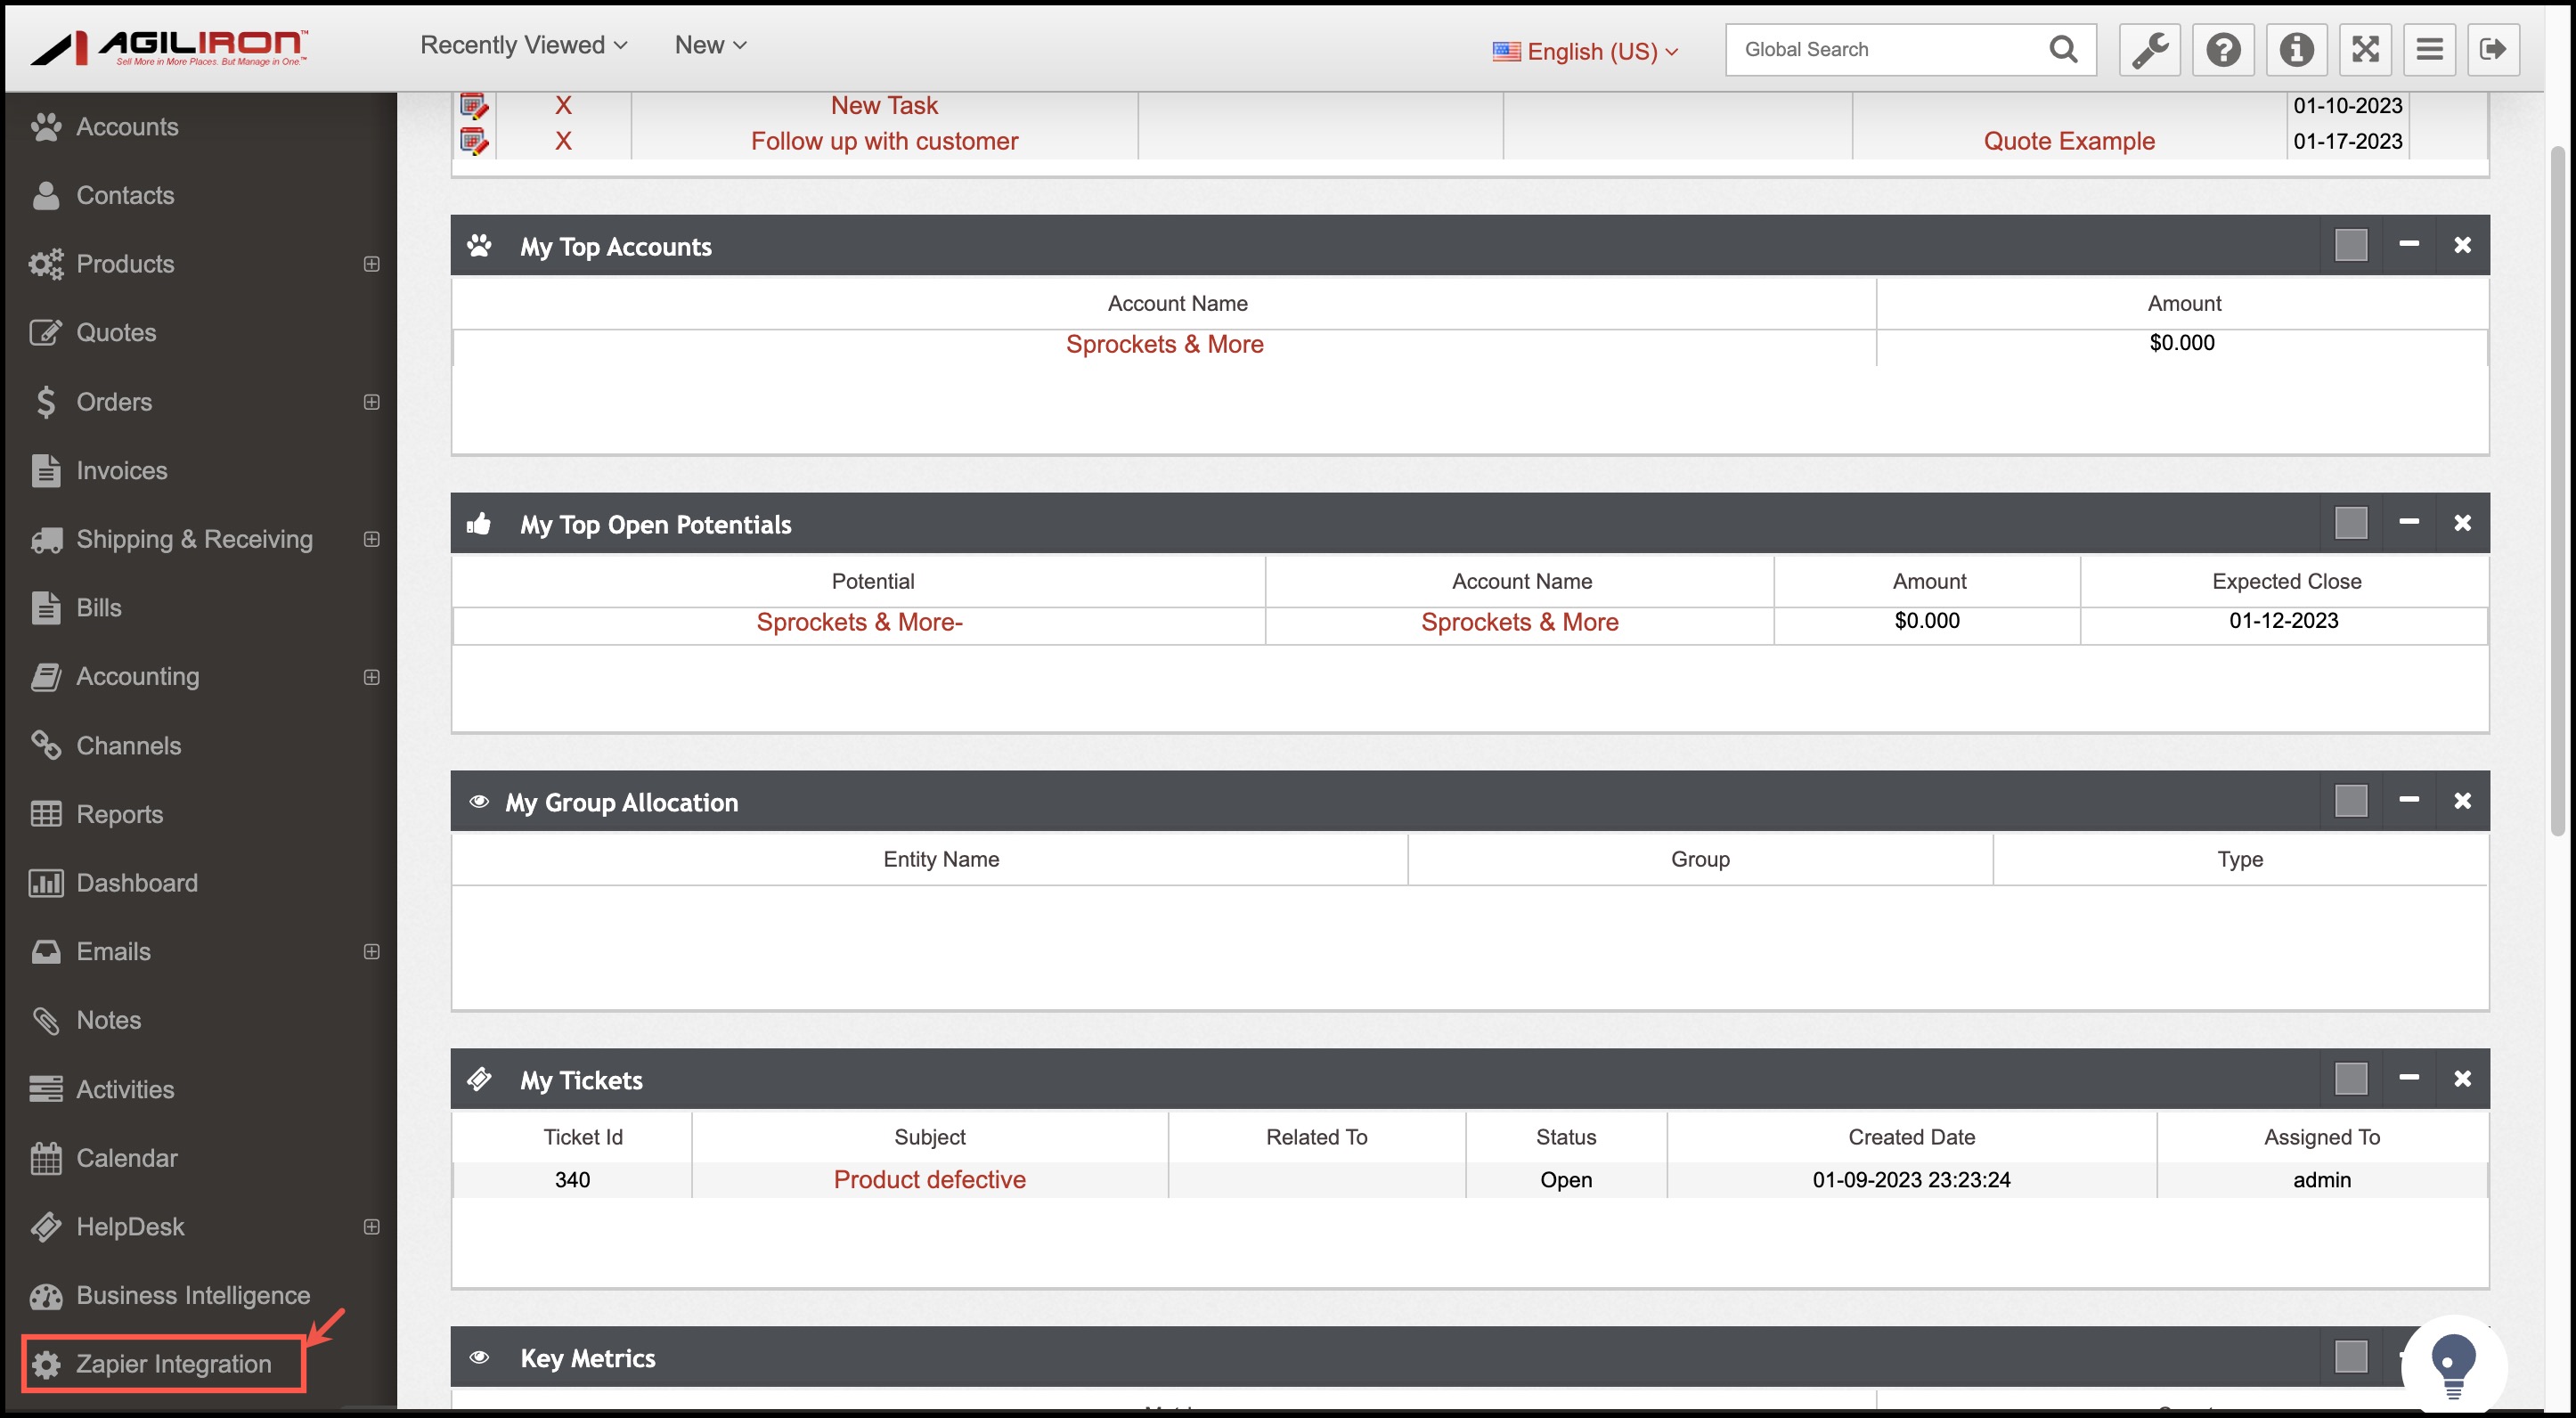Click the Global Search magnifier icon
Image resolution: width=2576 pixels, height=1418 pixels.
coord(2063,49)
